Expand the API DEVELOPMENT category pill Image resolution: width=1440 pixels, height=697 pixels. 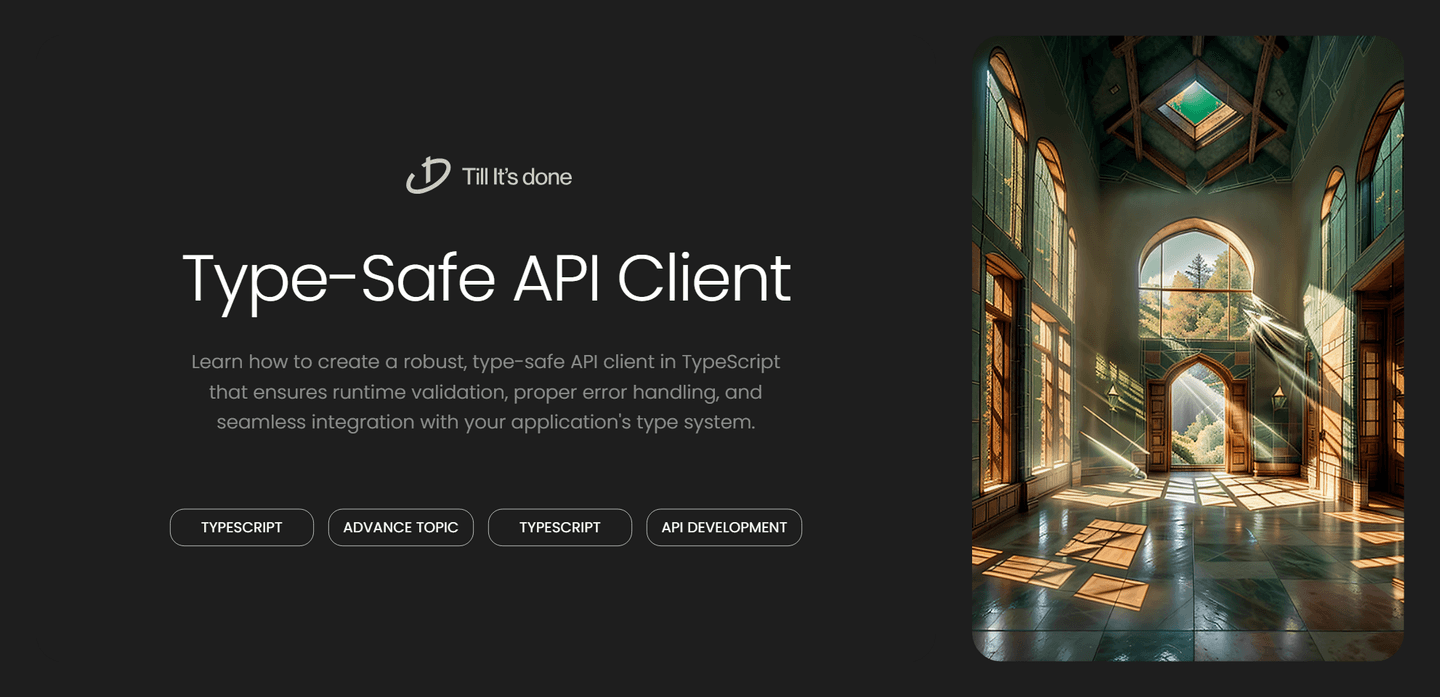pyautogui.click(x=723, y=527)
